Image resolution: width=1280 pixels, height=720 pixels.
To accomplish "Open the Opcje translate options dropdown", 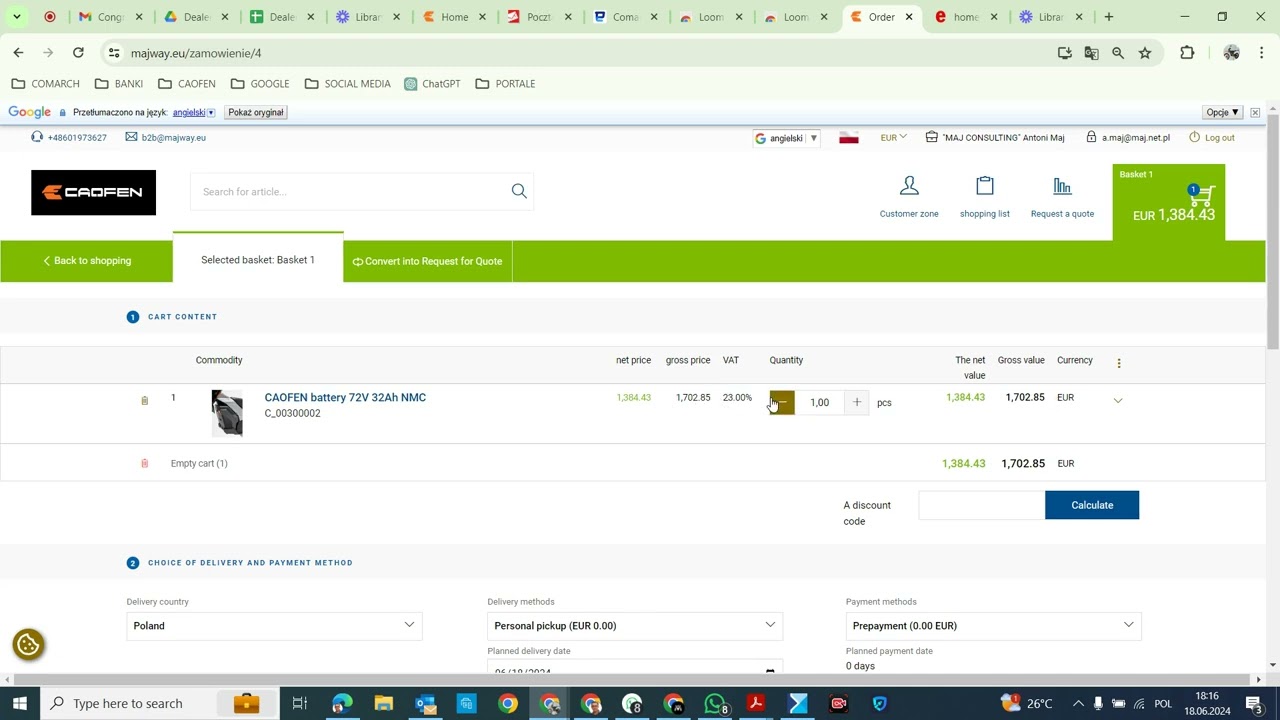I will click(1223, 112).
